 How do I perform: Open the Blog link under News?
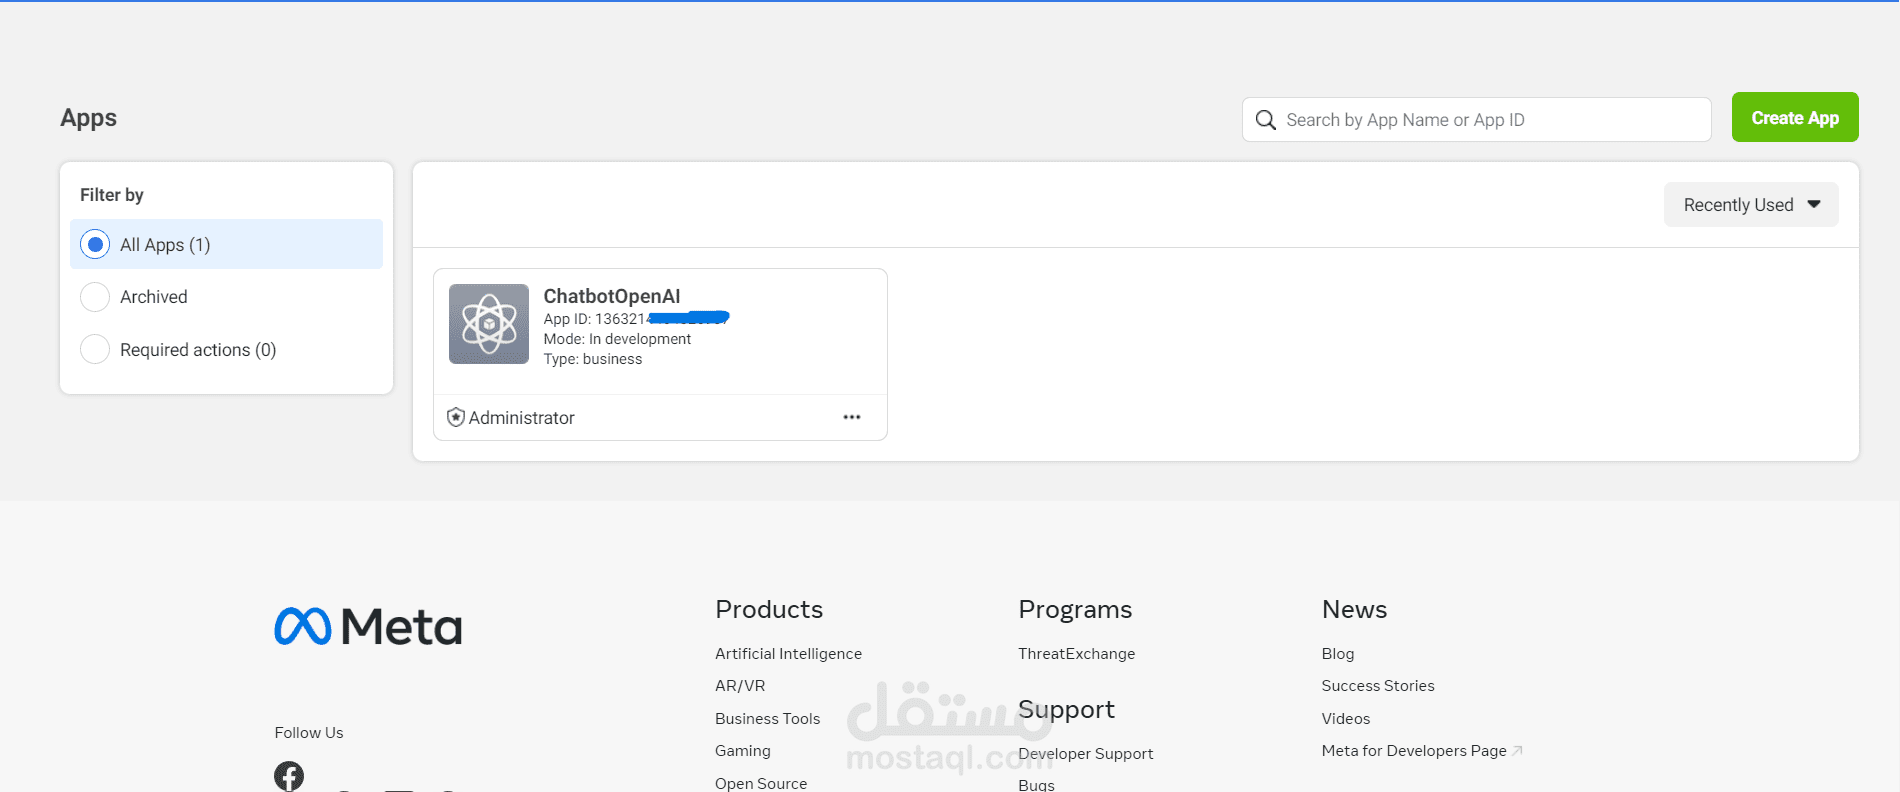click(1337, 653)
